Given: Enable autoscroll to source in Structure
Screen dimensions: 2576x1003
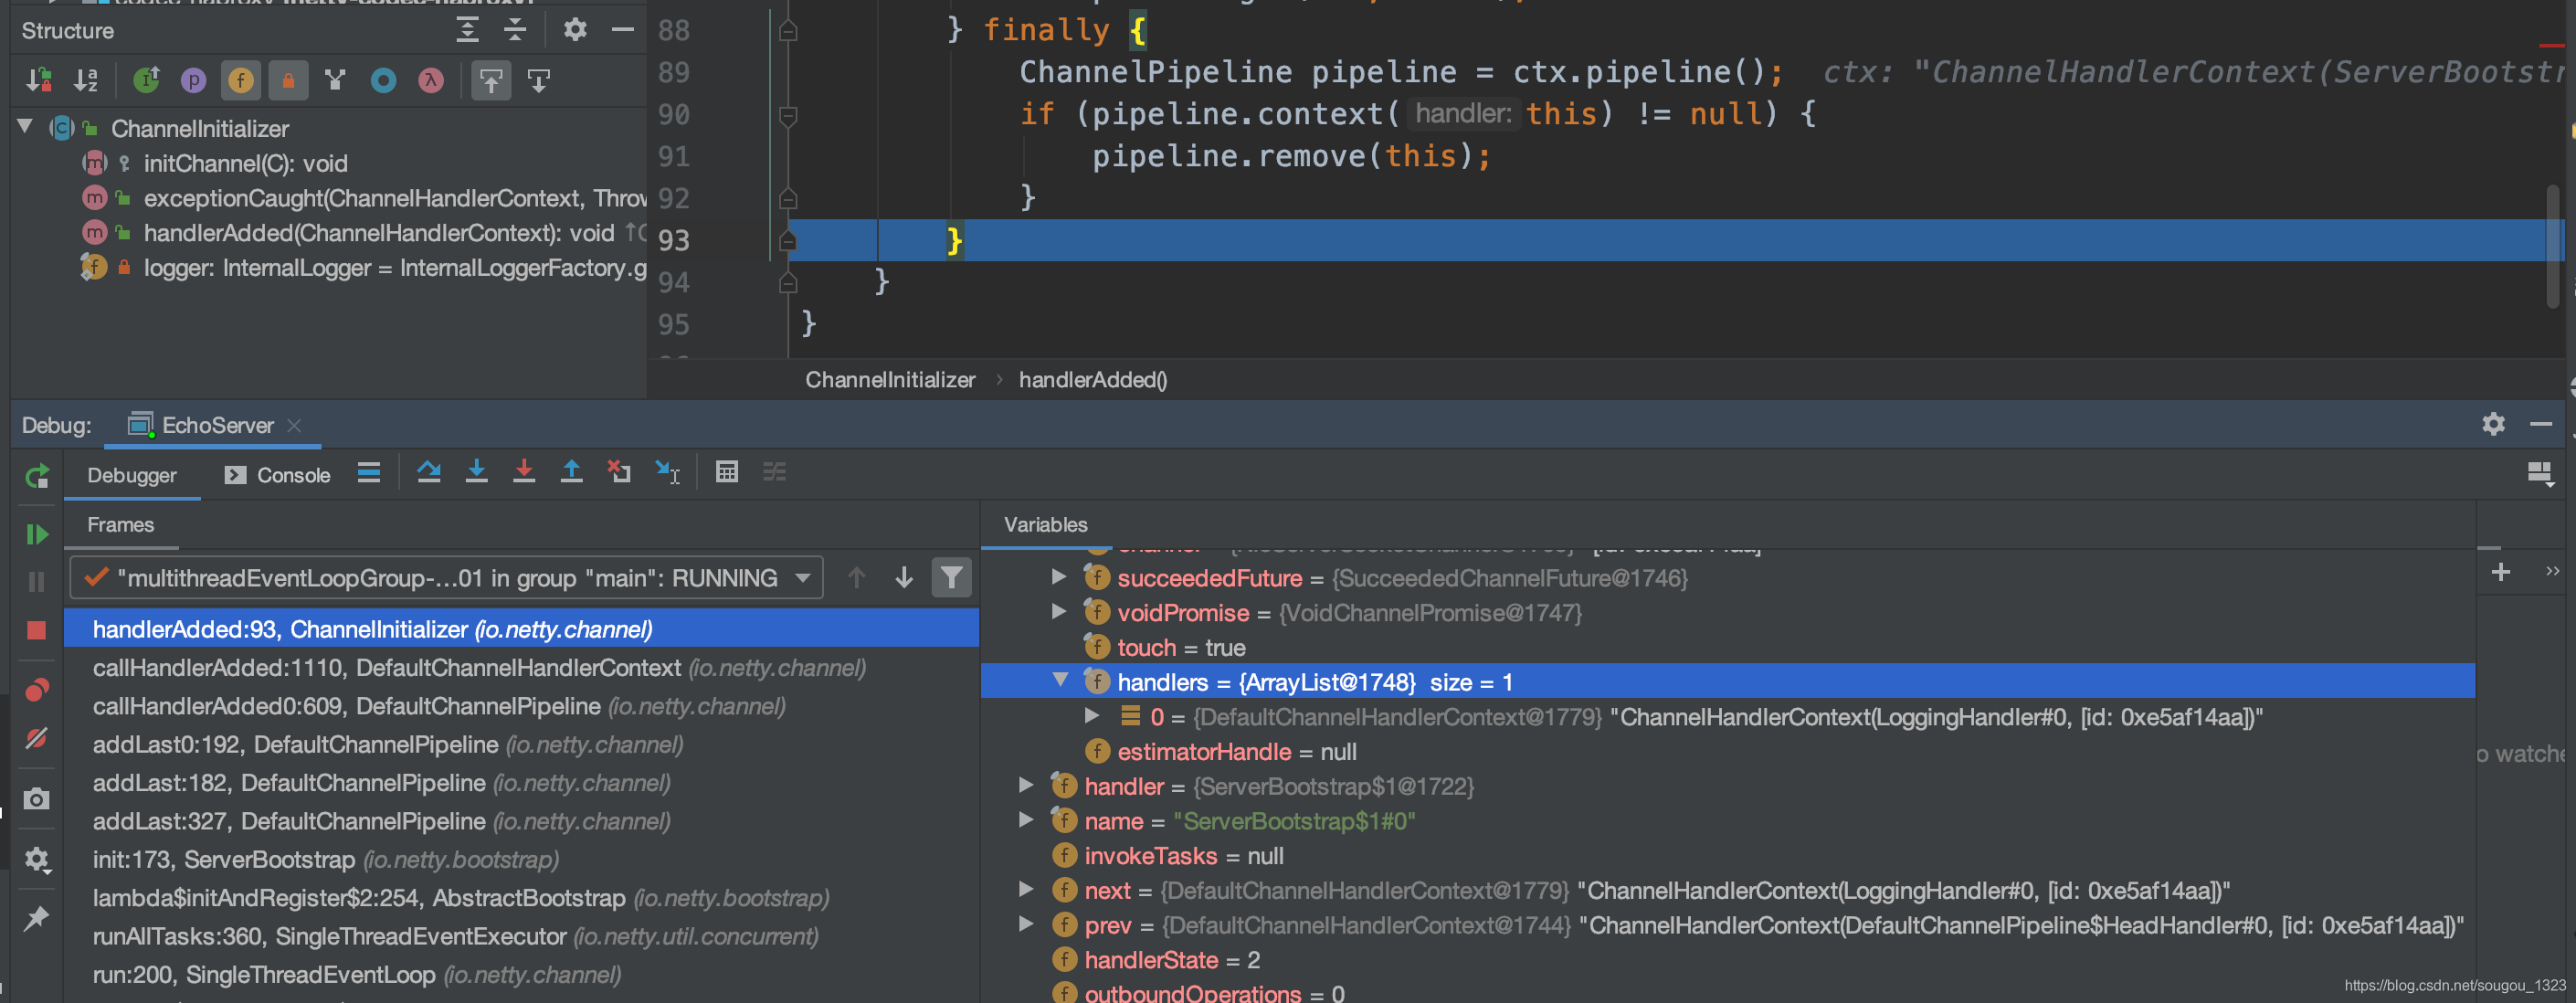Looking at the screenshot, I should 491,80.
